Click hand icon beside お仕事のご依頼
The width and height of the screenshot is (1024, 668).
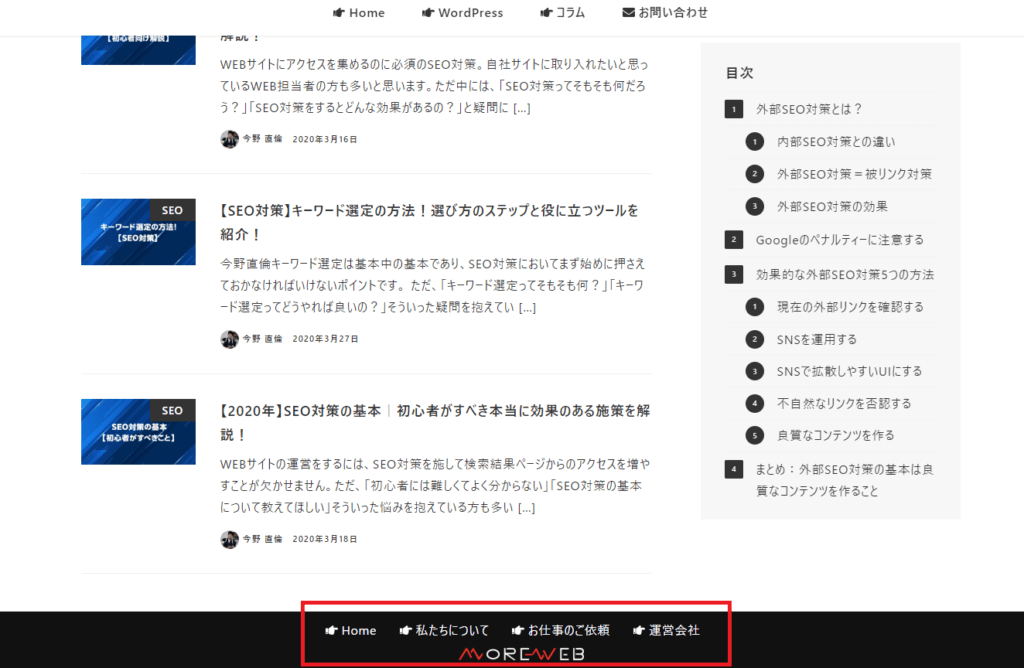point(518,631)
